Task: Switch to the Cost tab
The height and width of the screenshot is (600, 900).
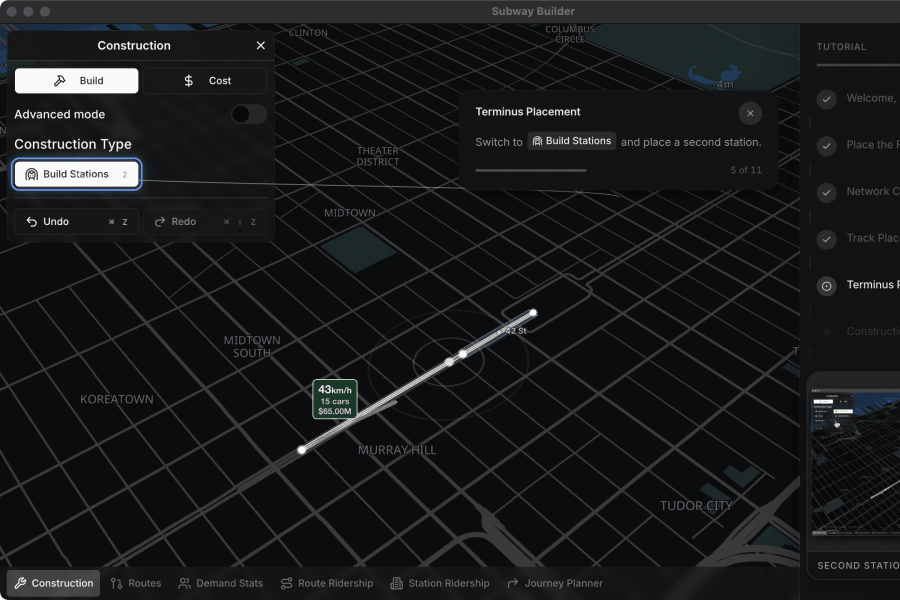Action: click(205, 81)
